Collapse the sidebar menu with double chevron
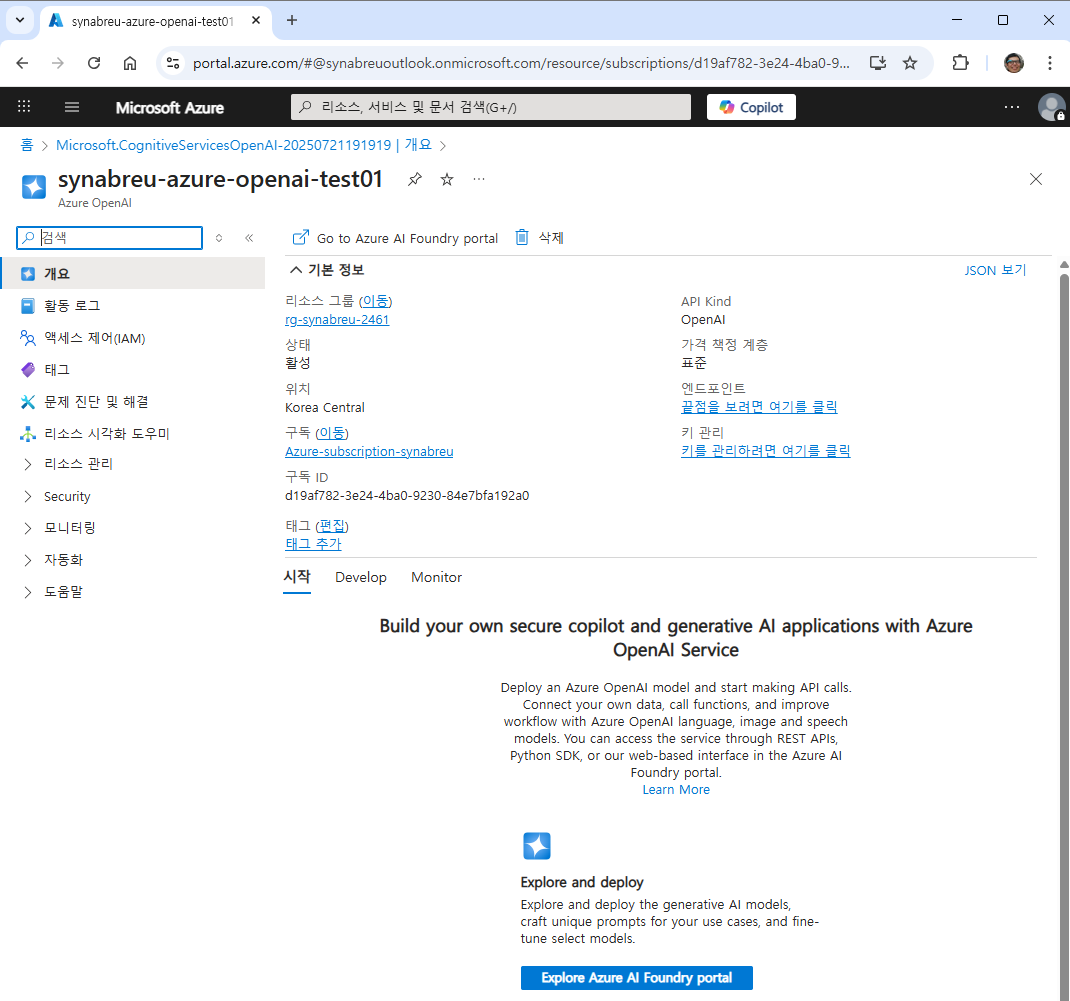 (x=249, y=237)
